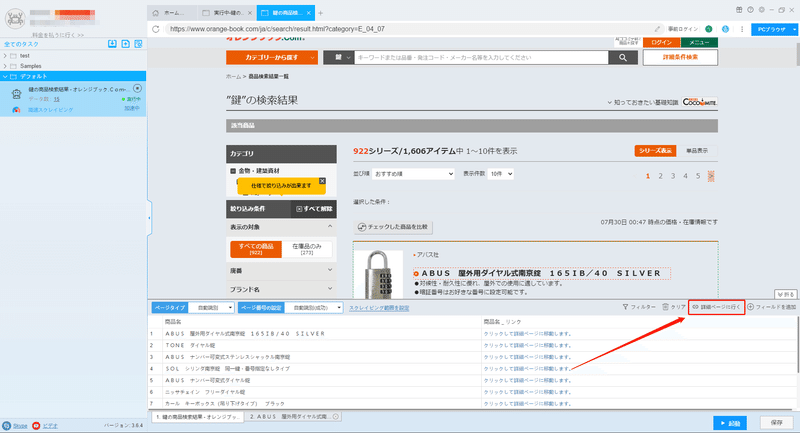Click the 保存 save button
The width and height of the screenshot is (800, 433).
click(777, 423)
